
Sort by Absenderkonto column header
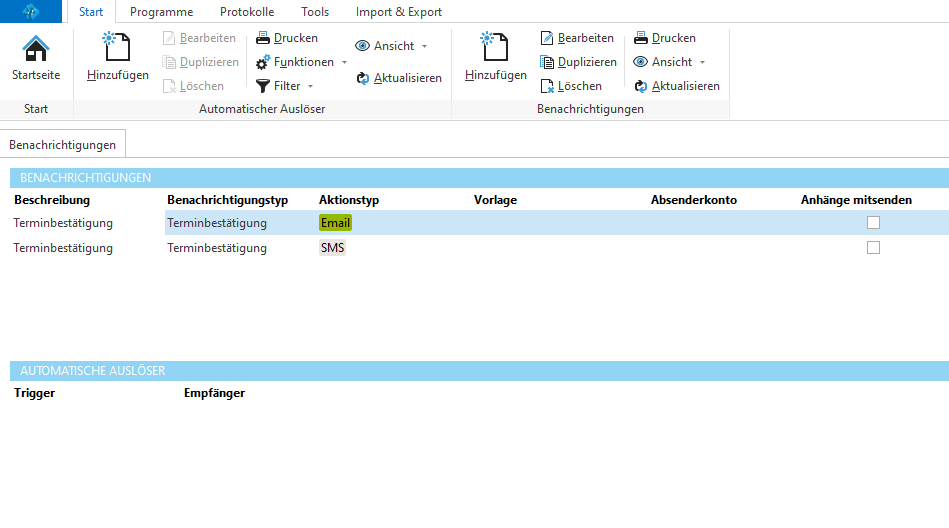(x=694, y=200)
